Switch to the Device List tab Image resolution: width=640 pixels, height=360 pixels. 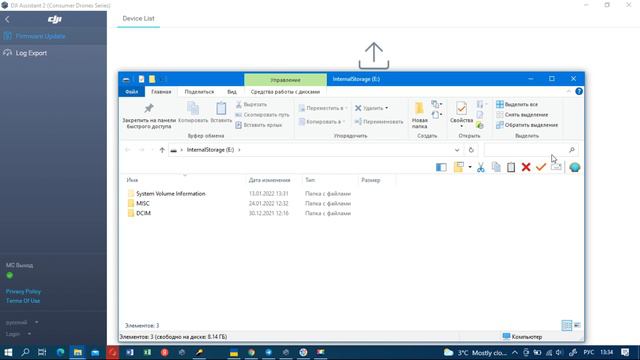tap(138, 18)
